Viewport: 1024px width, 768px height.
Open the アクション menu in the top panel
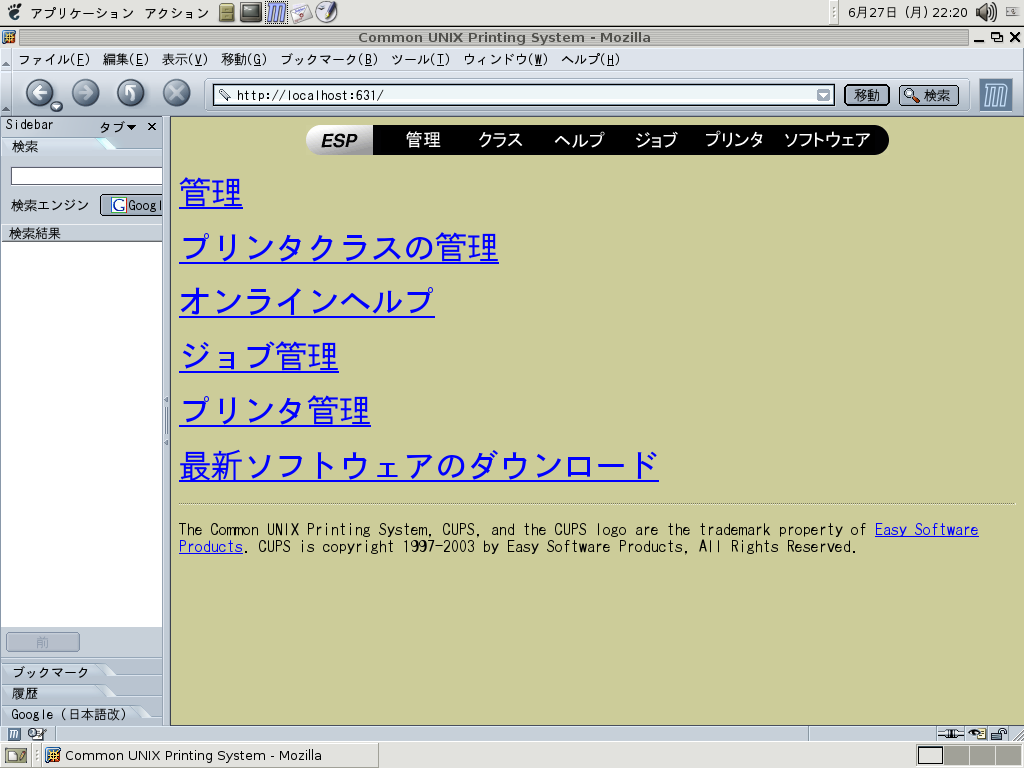click(176, 12)
